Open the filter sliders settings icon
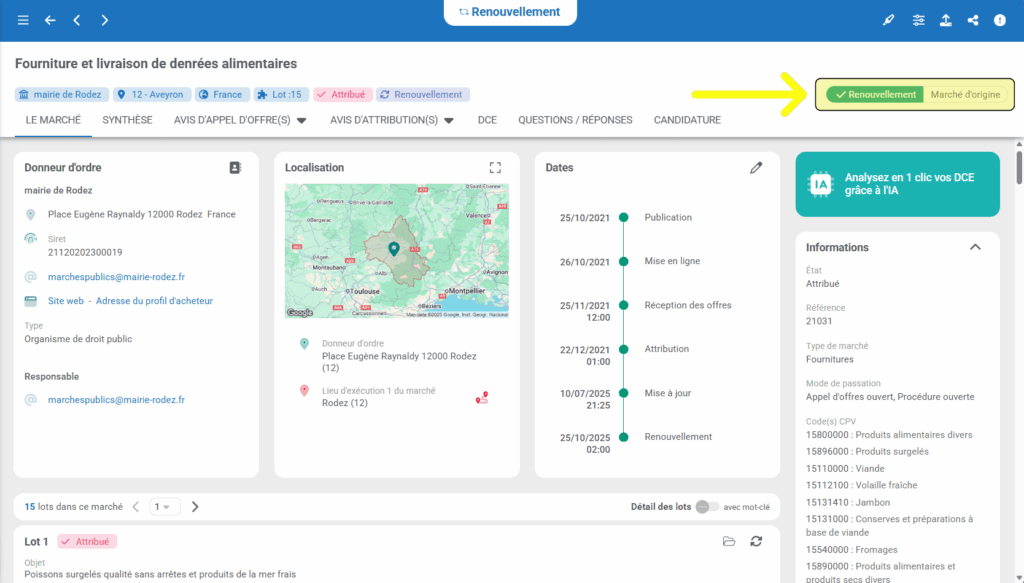The width and height of the screenshot is (1024, 583). tap(918, 20)
